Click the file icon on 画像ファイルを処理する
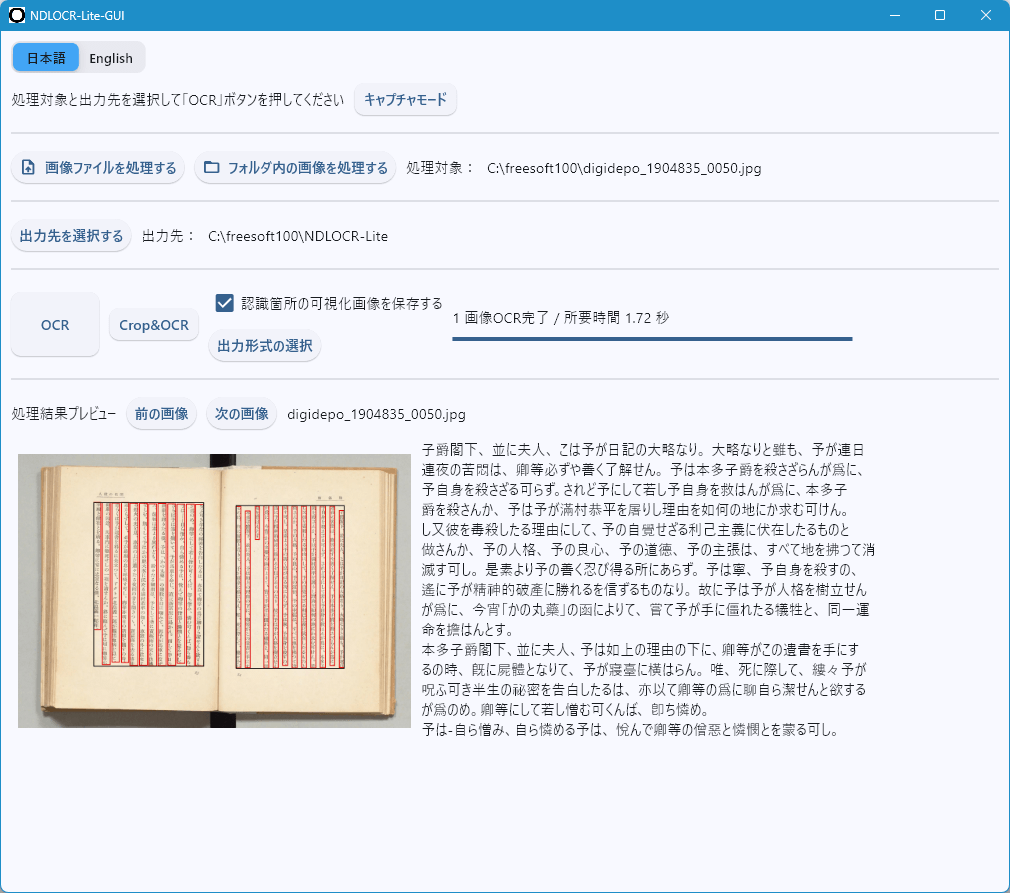 click(29, 168)
